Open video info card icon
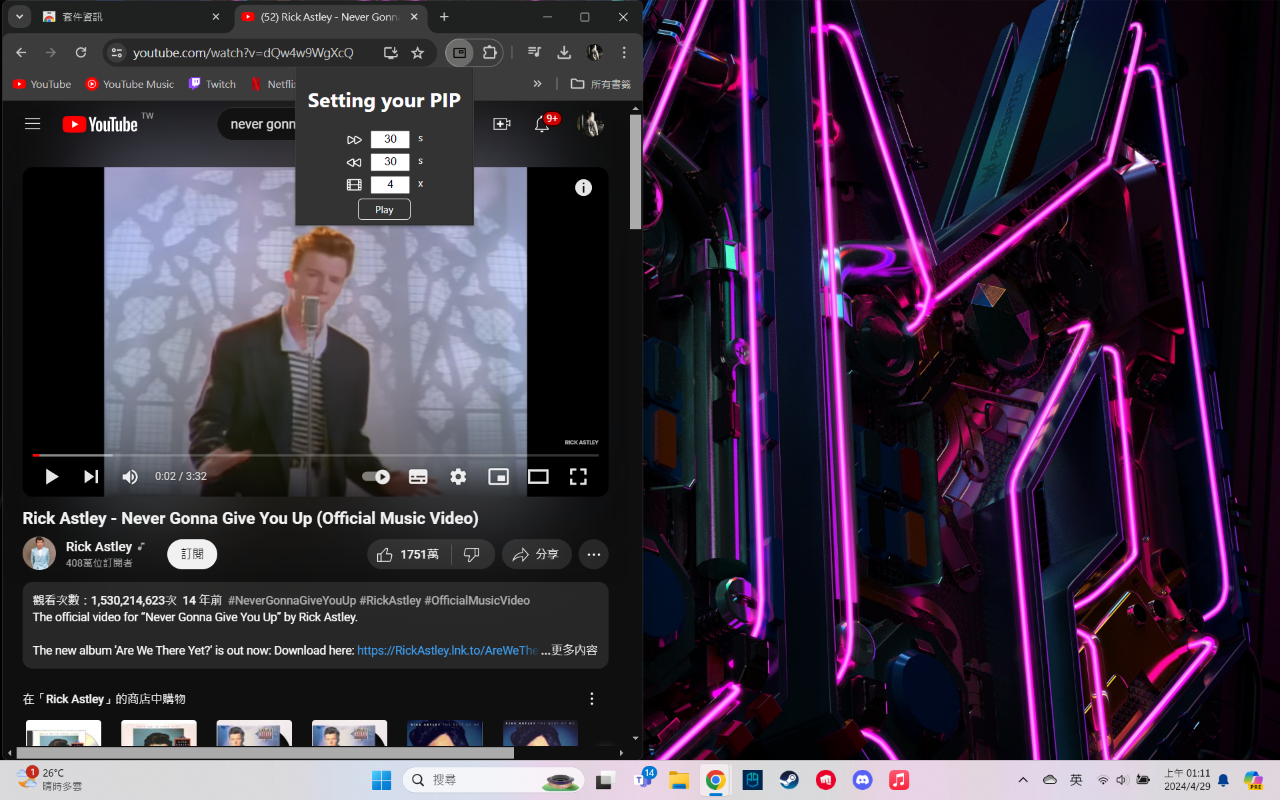This screenshot has width=1280, height=800. tap(584, 188)
